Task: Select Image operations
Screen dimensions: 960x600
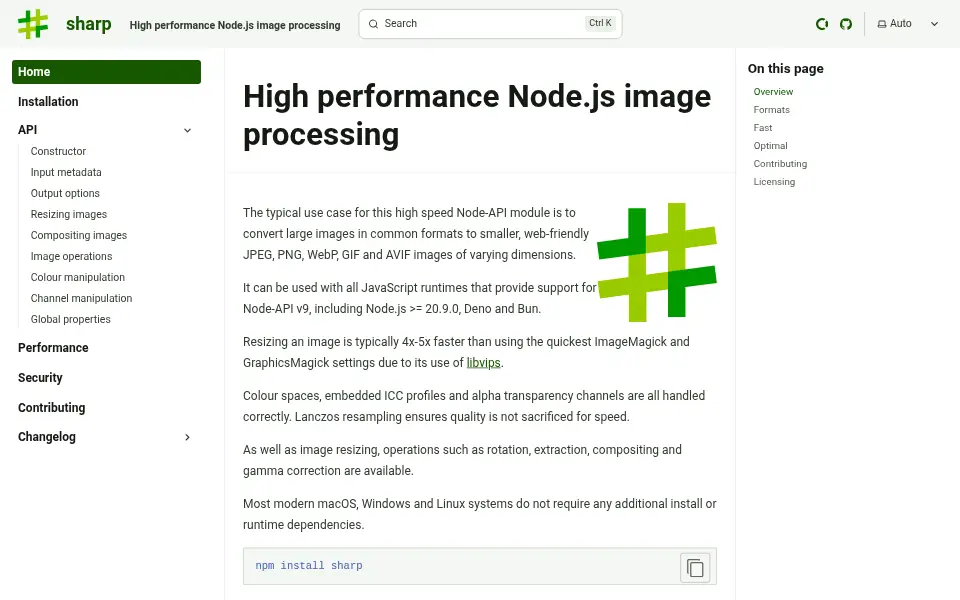Action: pyautogui.click(x=72, y=256)
